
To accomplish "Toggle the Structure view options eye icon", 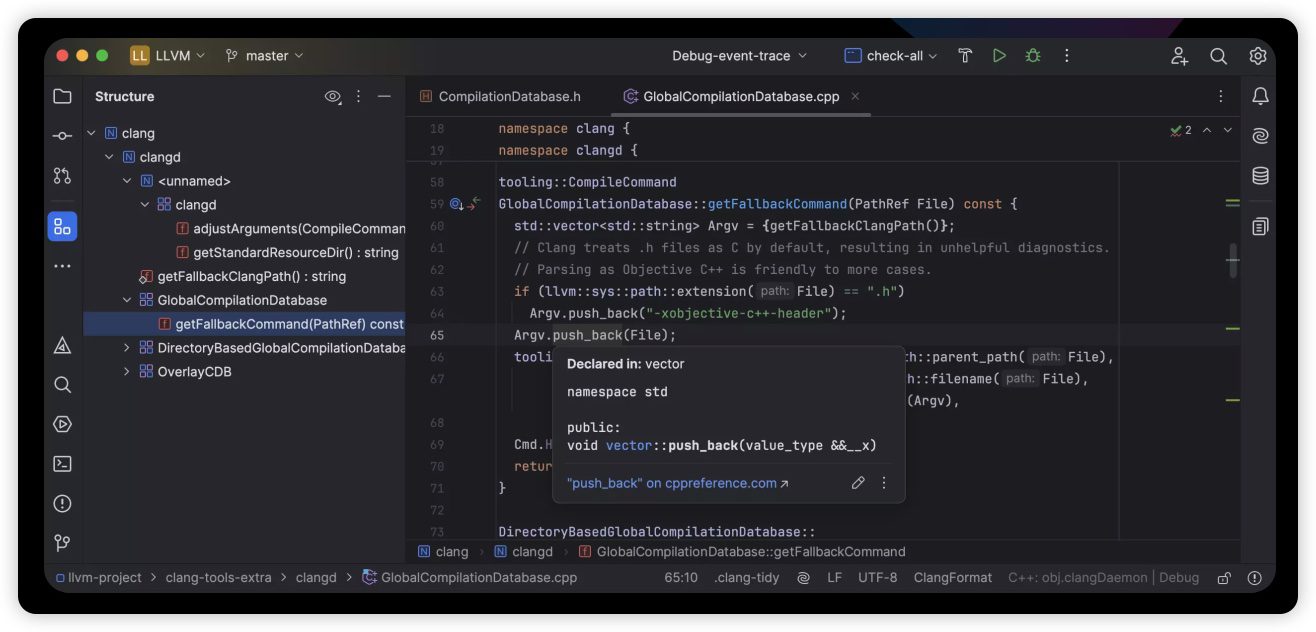I will point(332,97).
